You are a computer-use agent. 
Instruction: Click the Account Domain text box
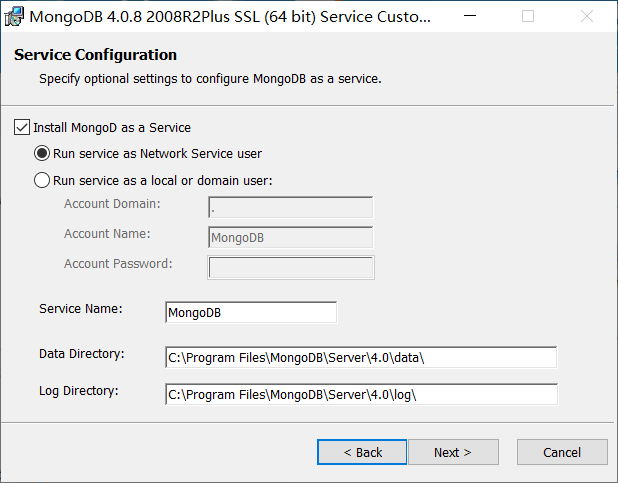[x=290, y=208]
